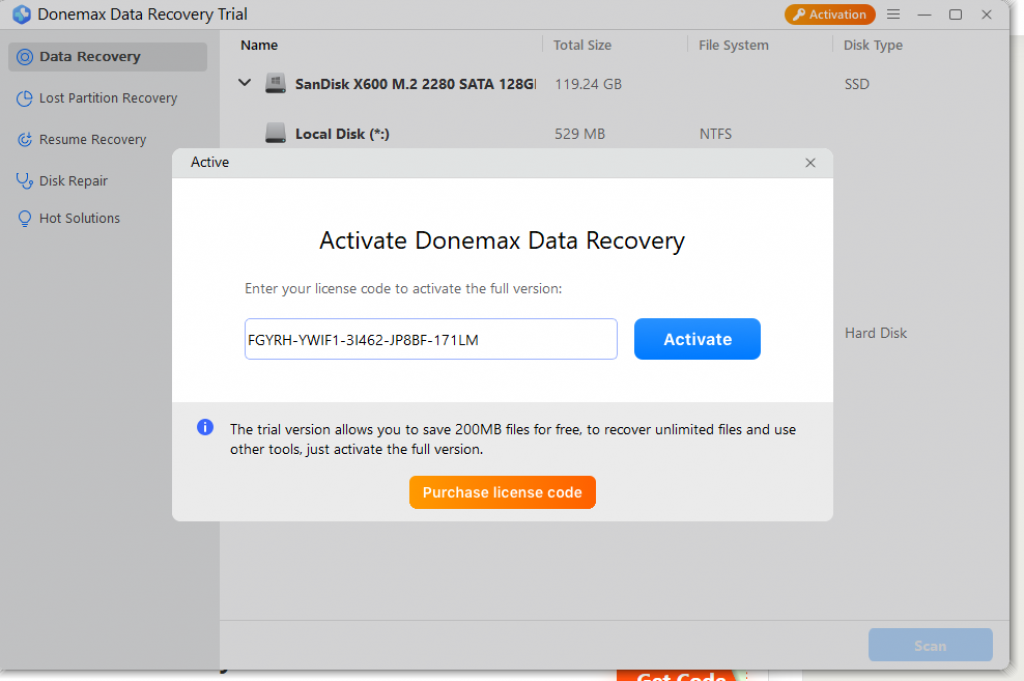Viewport: 1024px width, 681px height.
Task: Click into the license code field
Action: 431,339
